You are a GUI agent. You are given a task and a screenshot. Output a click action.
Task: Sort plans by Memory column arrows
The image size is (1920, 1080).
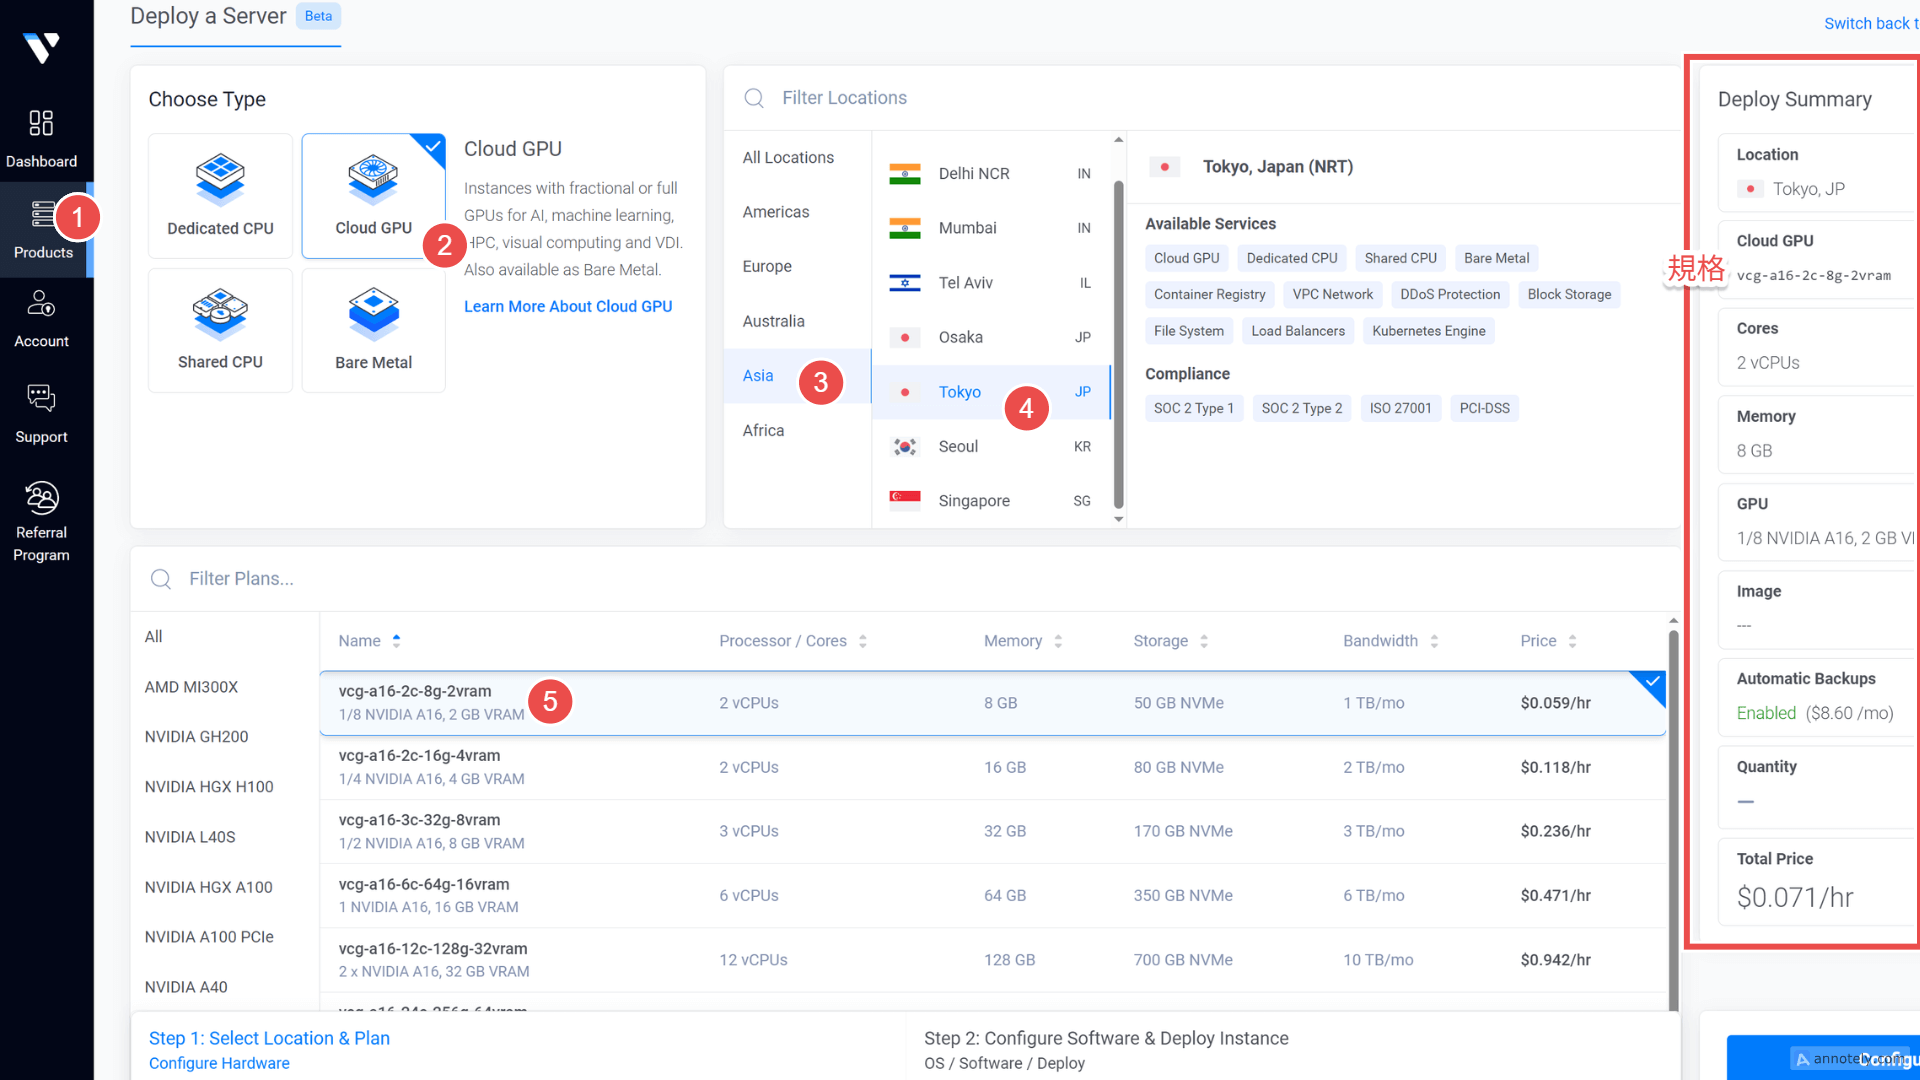click(x=1058, y=641)
